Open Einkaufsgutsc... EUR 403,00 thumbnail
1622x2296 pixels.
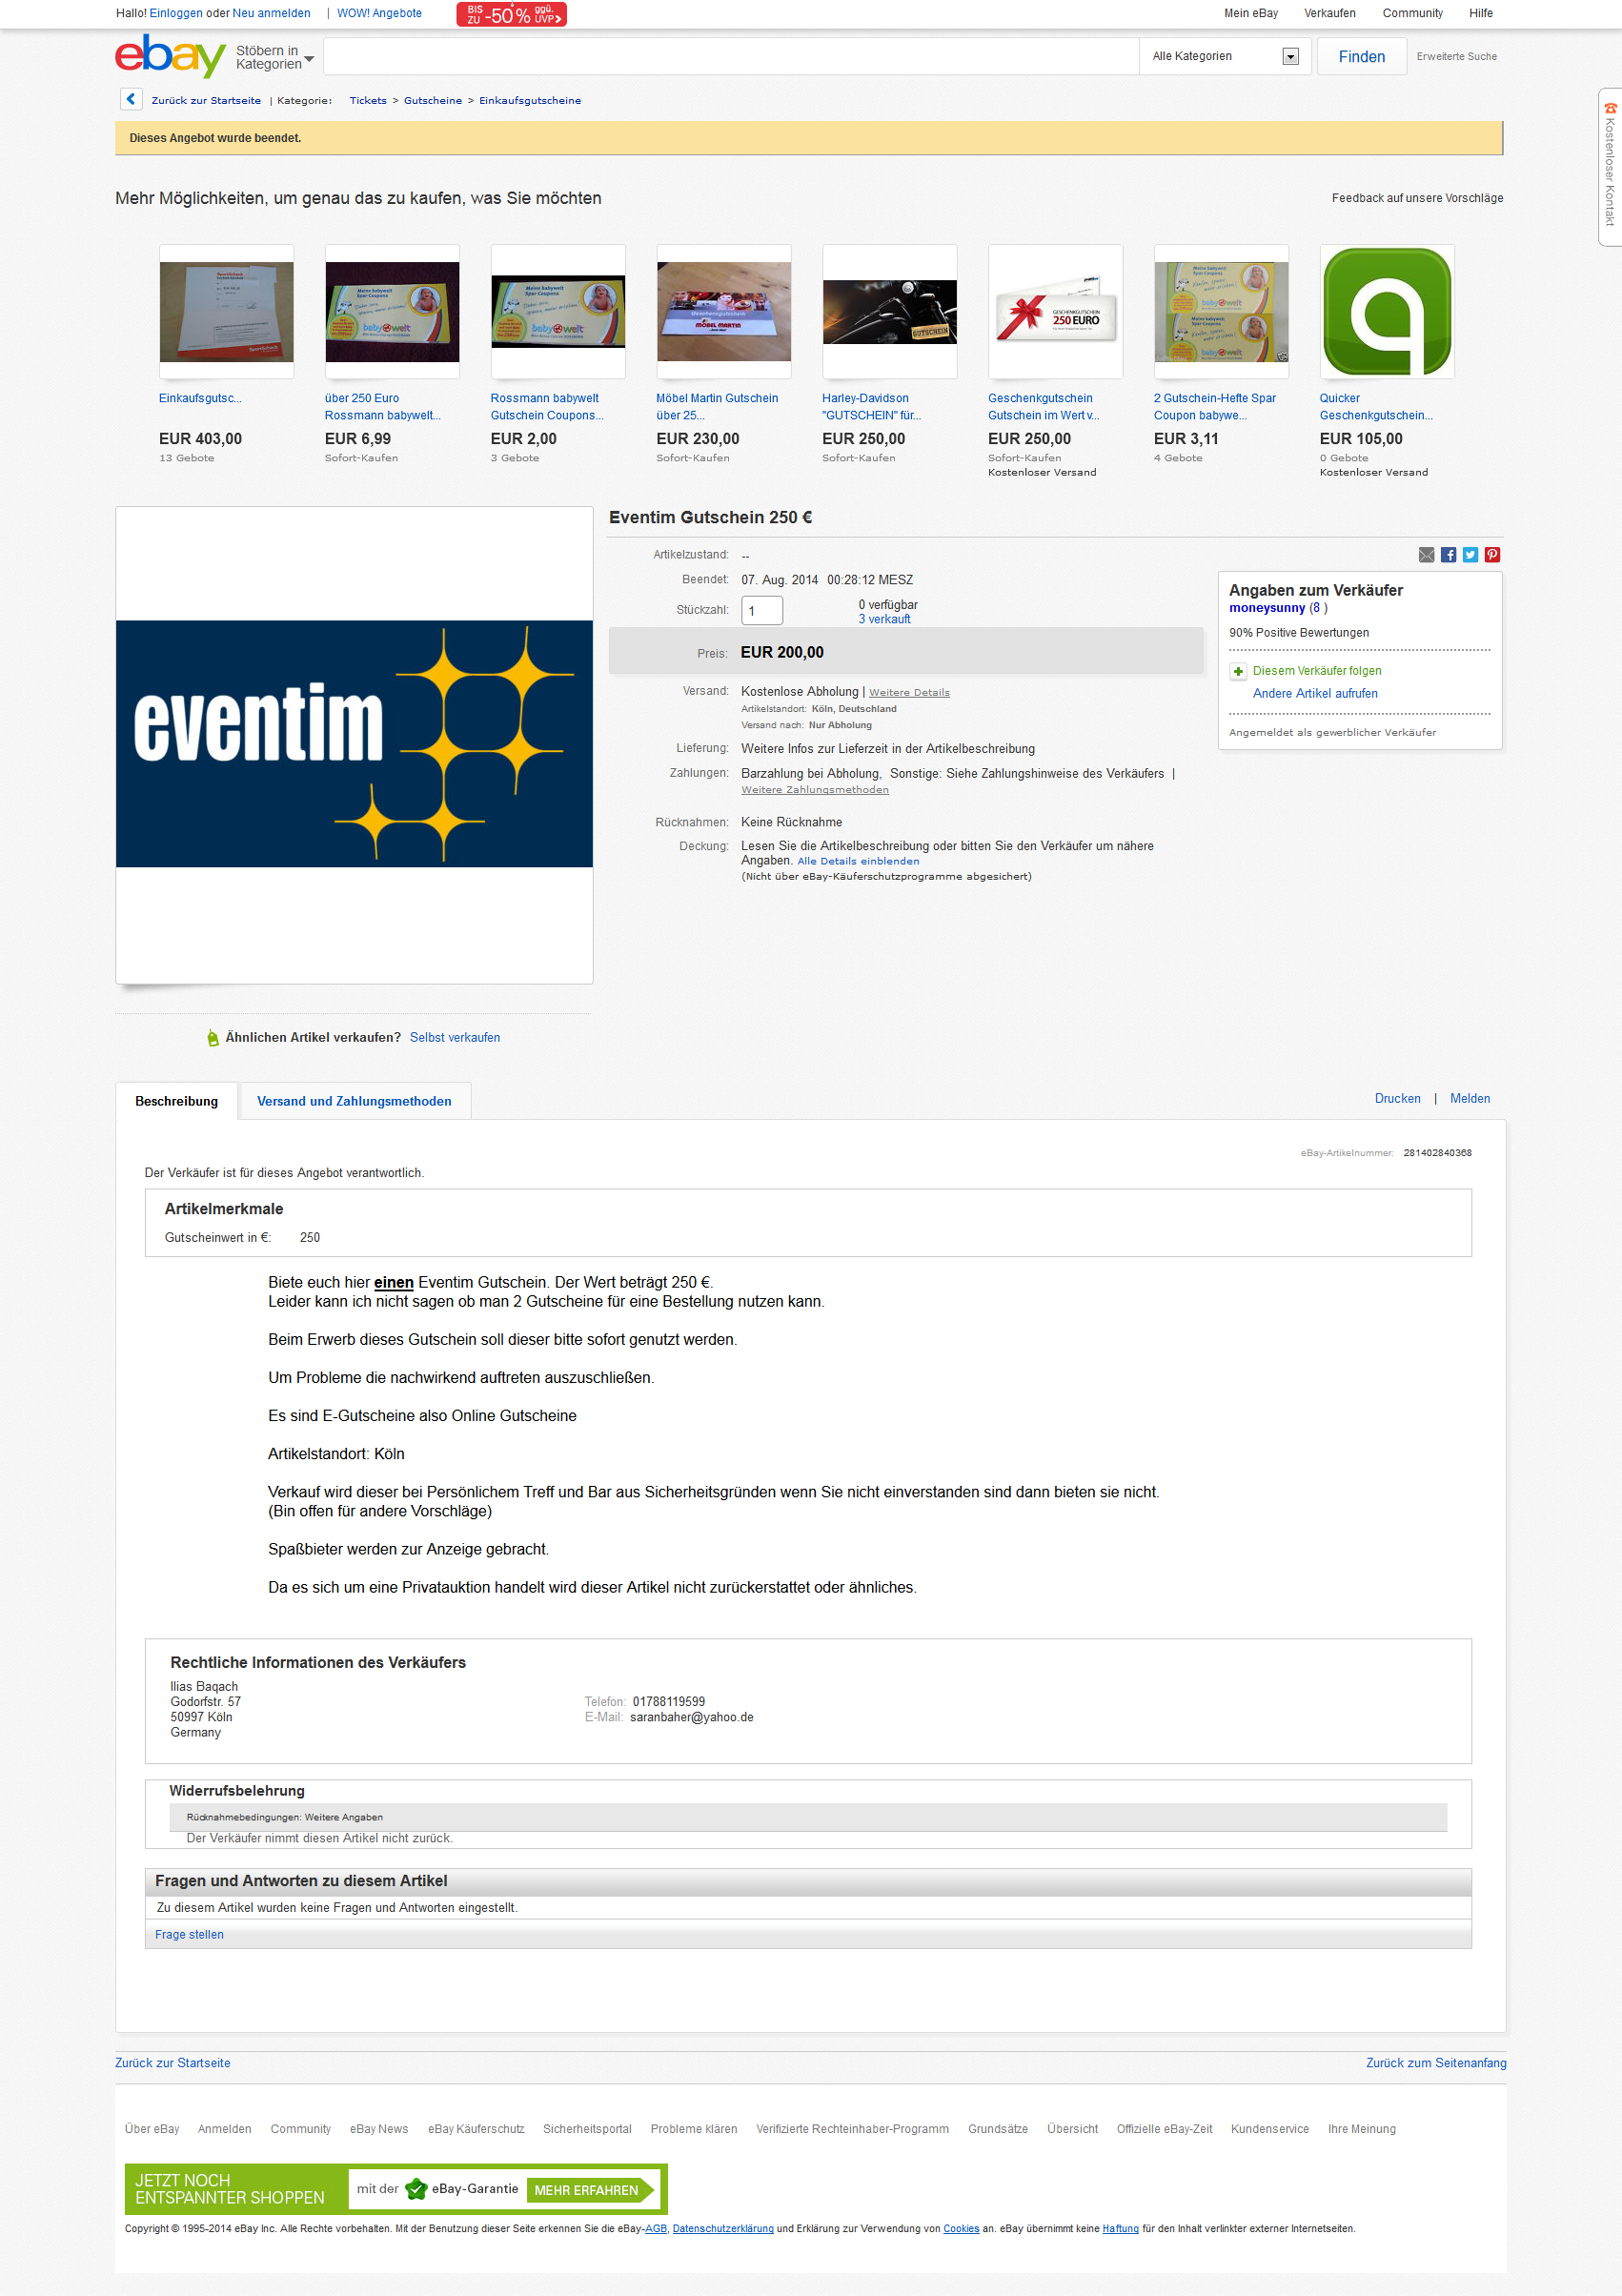(x=226, y=312)
